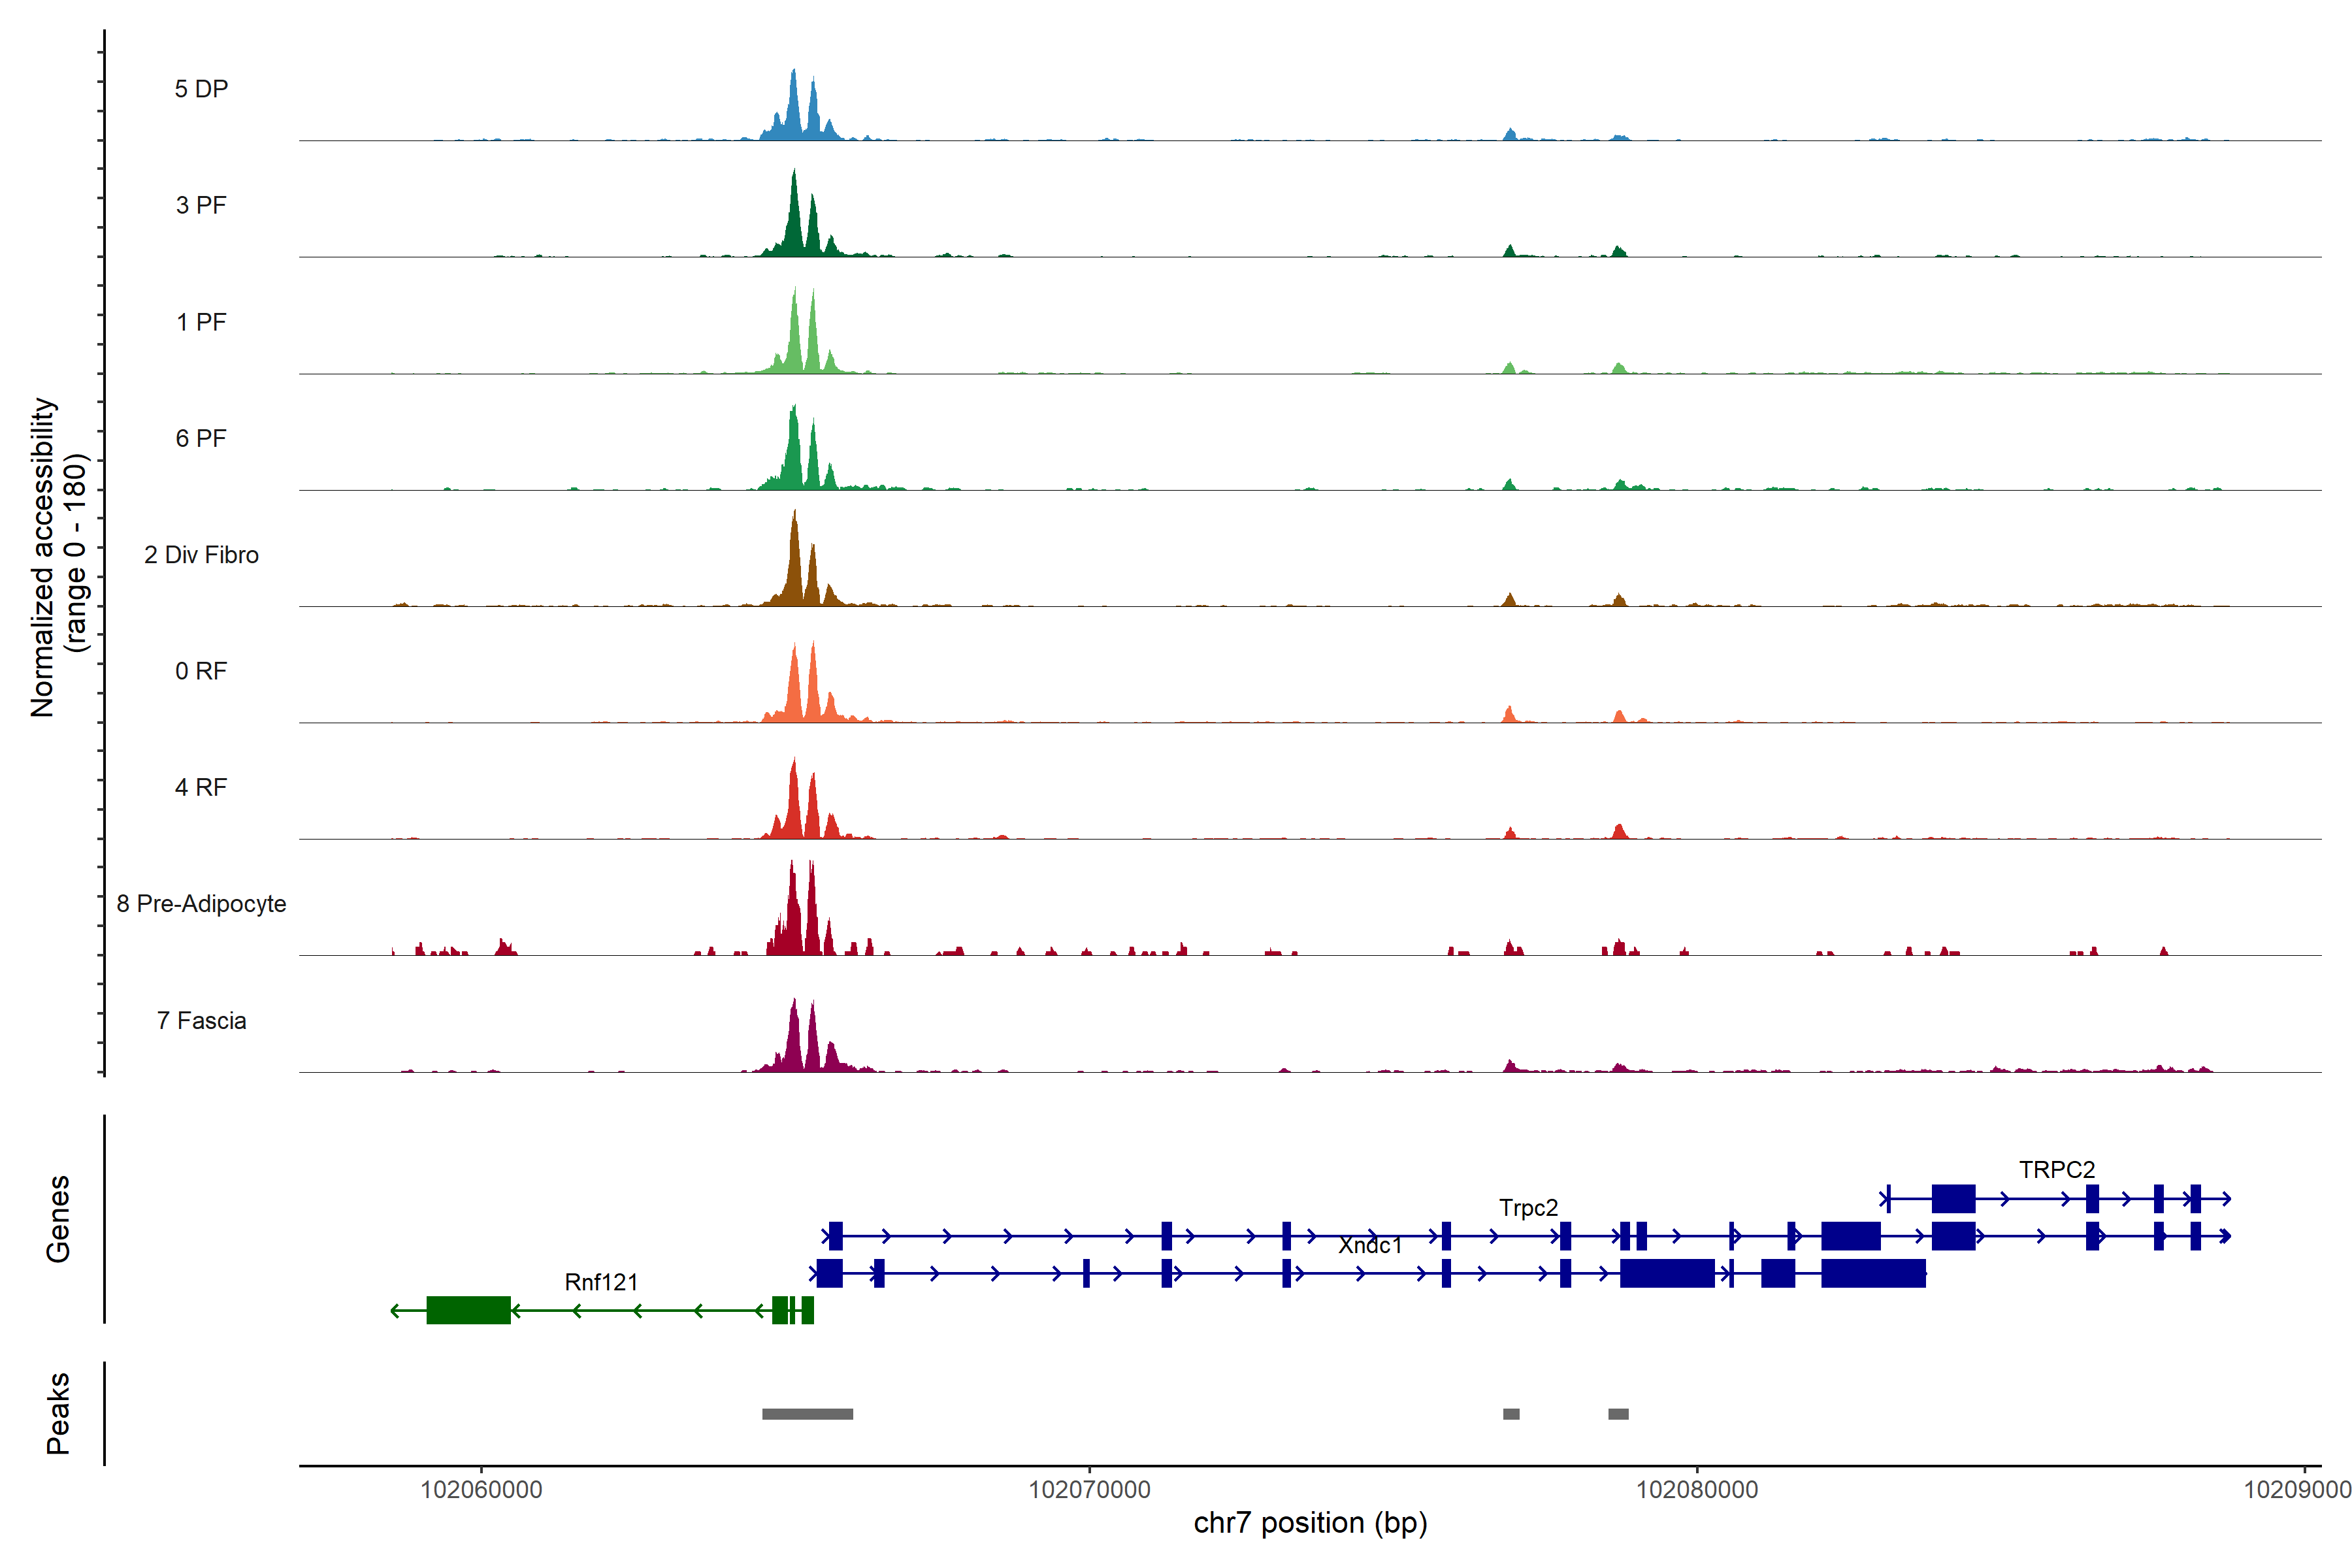The image size is (2352, 1568).
Task: Click the 7 Fascia track label
Action: 201,1020
